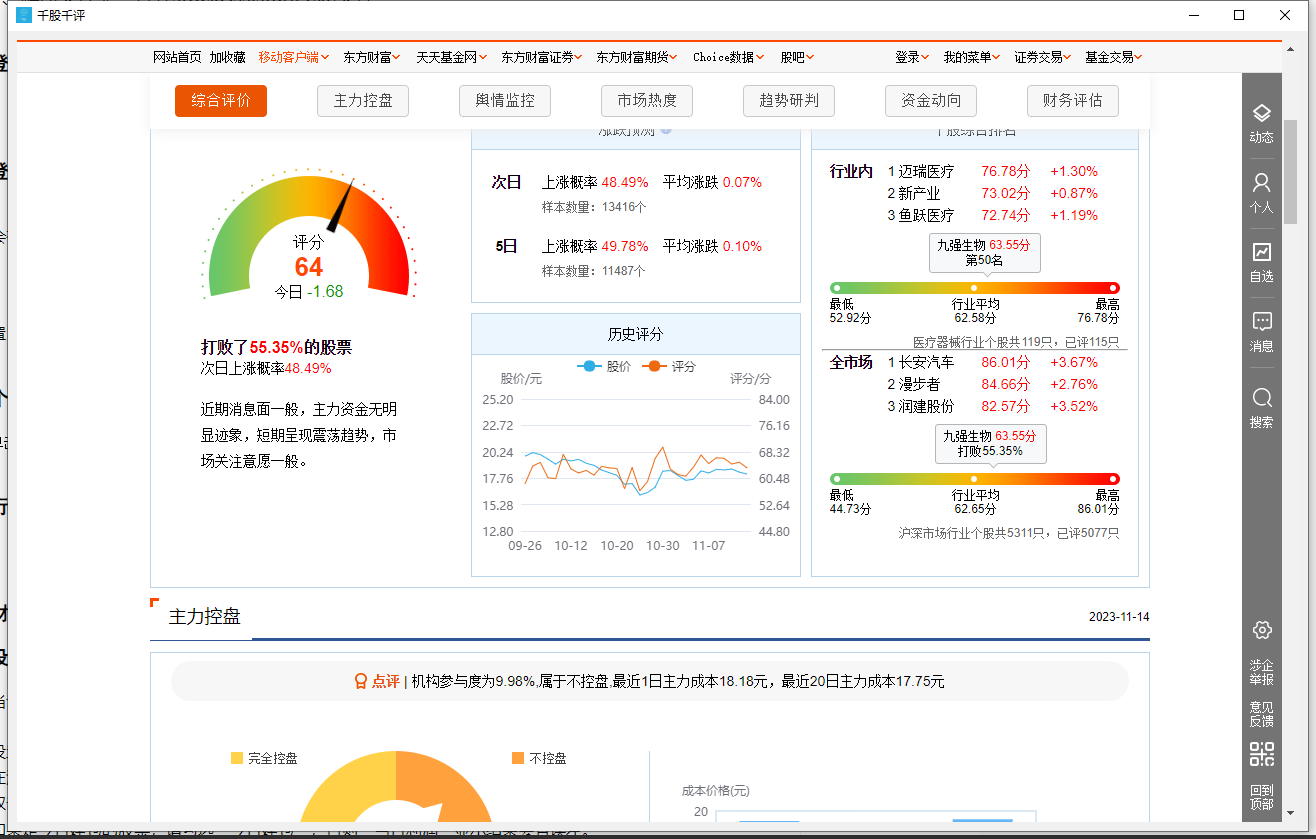Click the QR code icon

pos(1261,754)
